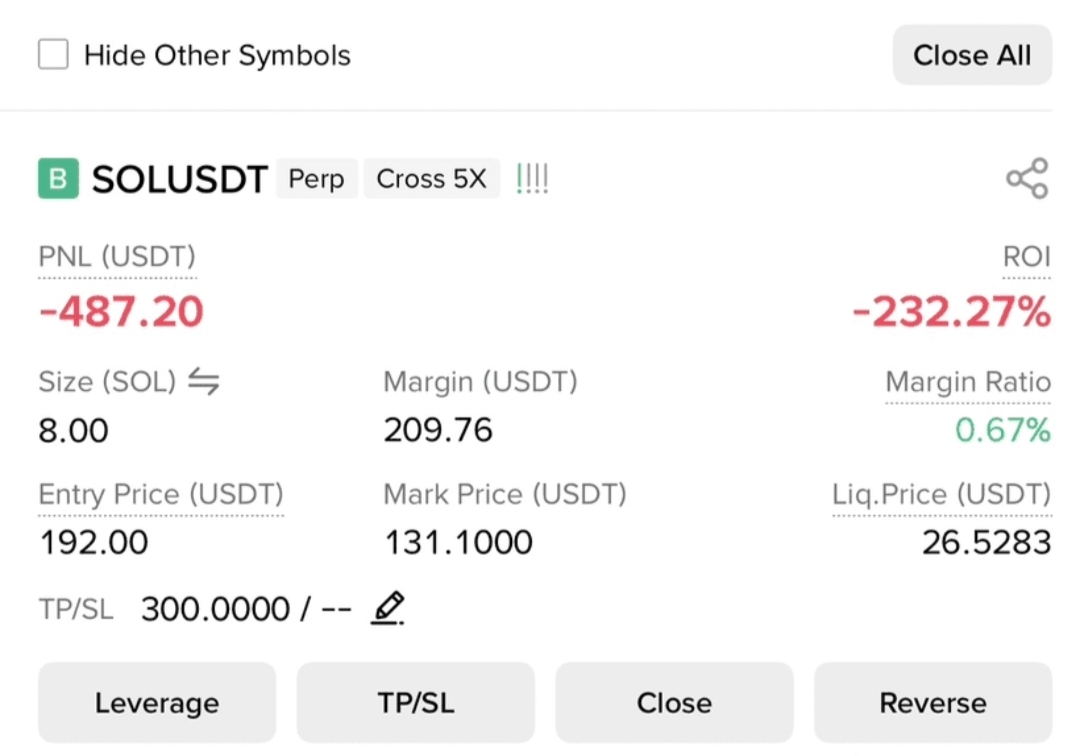Screen dimensions: 1080x756
Task: Tick the Hide Other Symbols checkbox
Action: 53,54
